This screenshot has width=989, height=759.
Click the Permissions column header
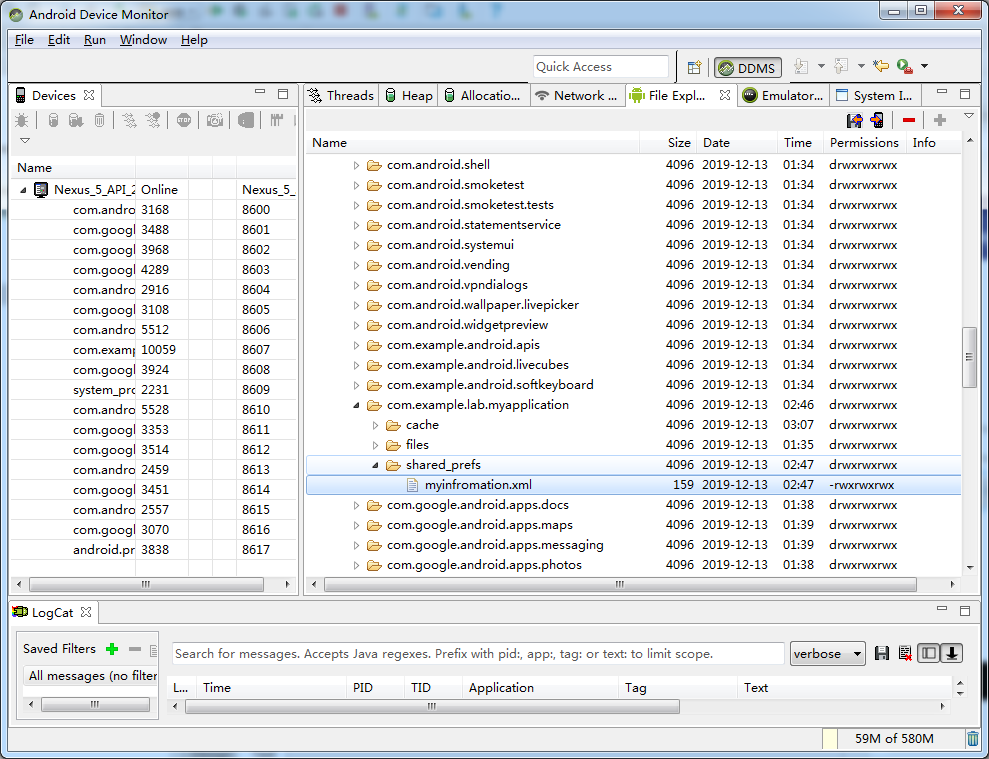(863, 143)
